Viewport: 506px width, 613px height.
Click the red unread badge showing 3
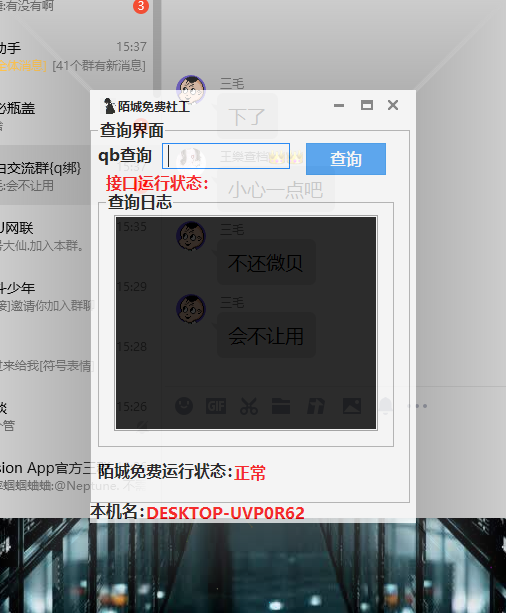(141, 6)
